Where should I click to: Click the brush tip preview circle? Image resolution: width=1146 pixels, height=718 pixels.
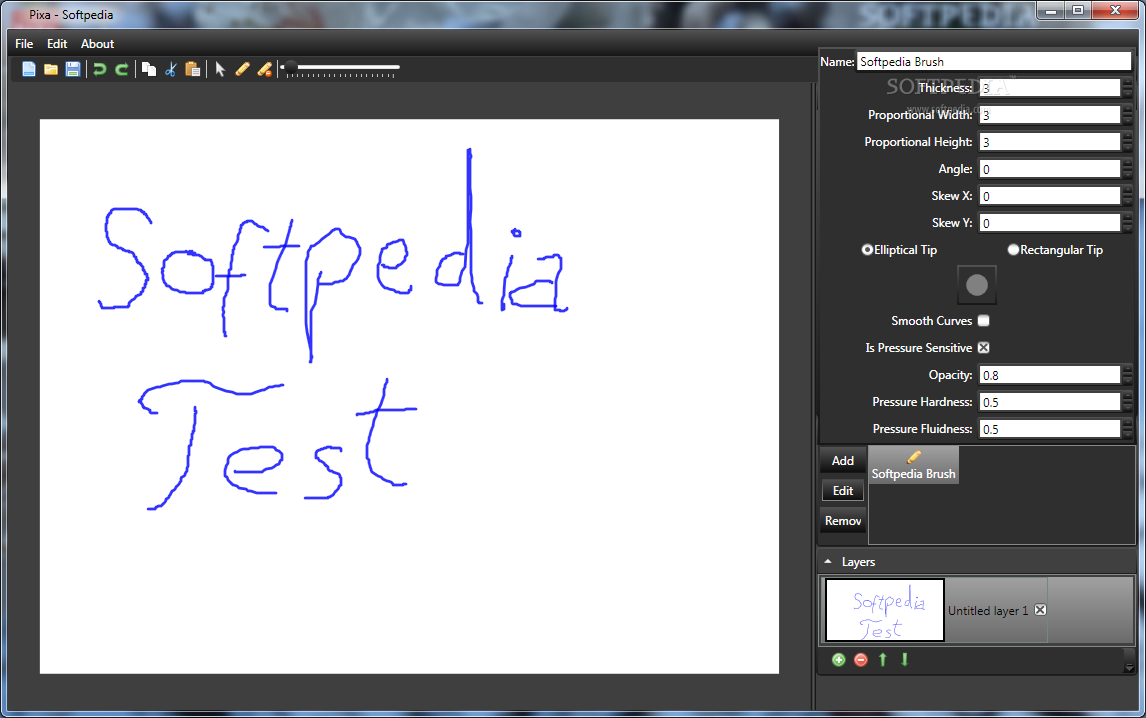click(x=976, y=285)
